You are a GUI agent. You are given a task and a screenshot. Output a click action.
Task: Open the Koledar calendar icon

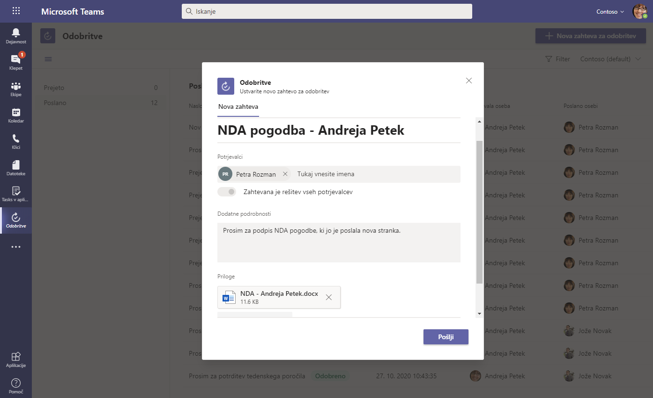(16, 115)
